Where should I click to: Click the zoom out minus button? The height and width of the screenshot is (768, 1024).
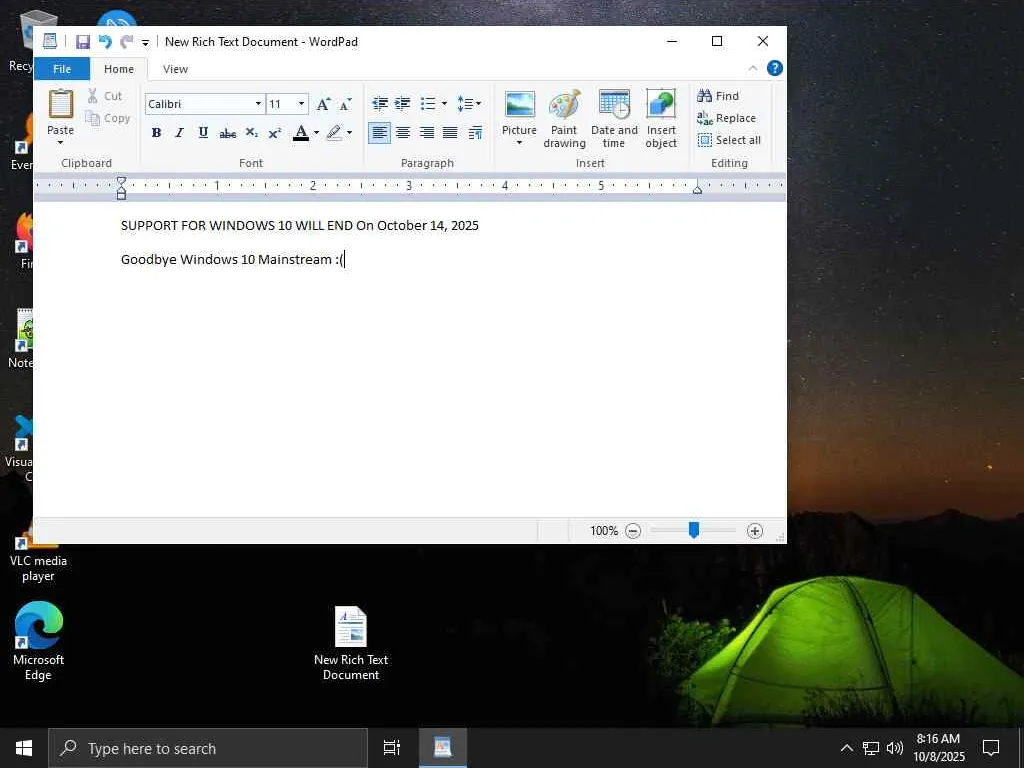pos(633,531)
